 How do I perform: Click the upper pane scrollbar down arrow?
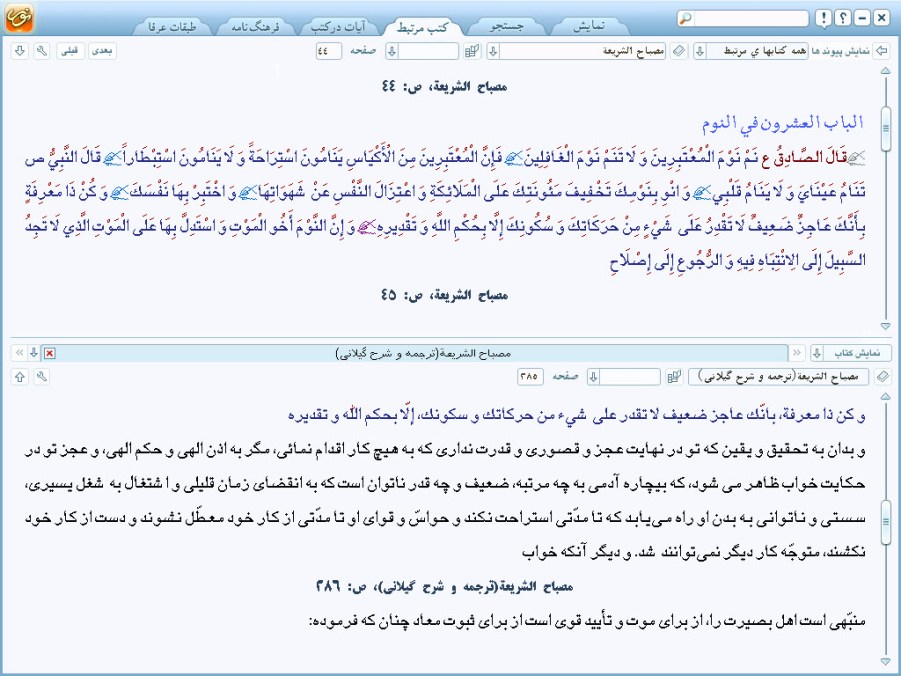coord(885,326)
